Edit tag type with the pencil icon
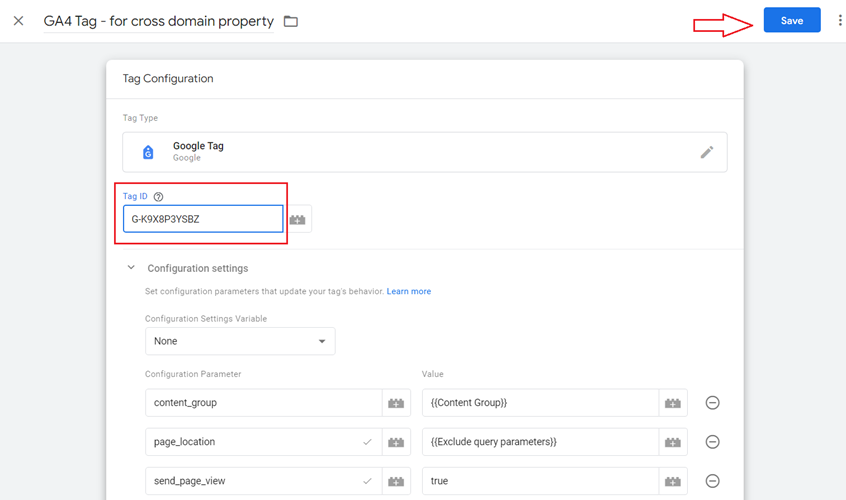Screen dimensions: 846x500 707,152
